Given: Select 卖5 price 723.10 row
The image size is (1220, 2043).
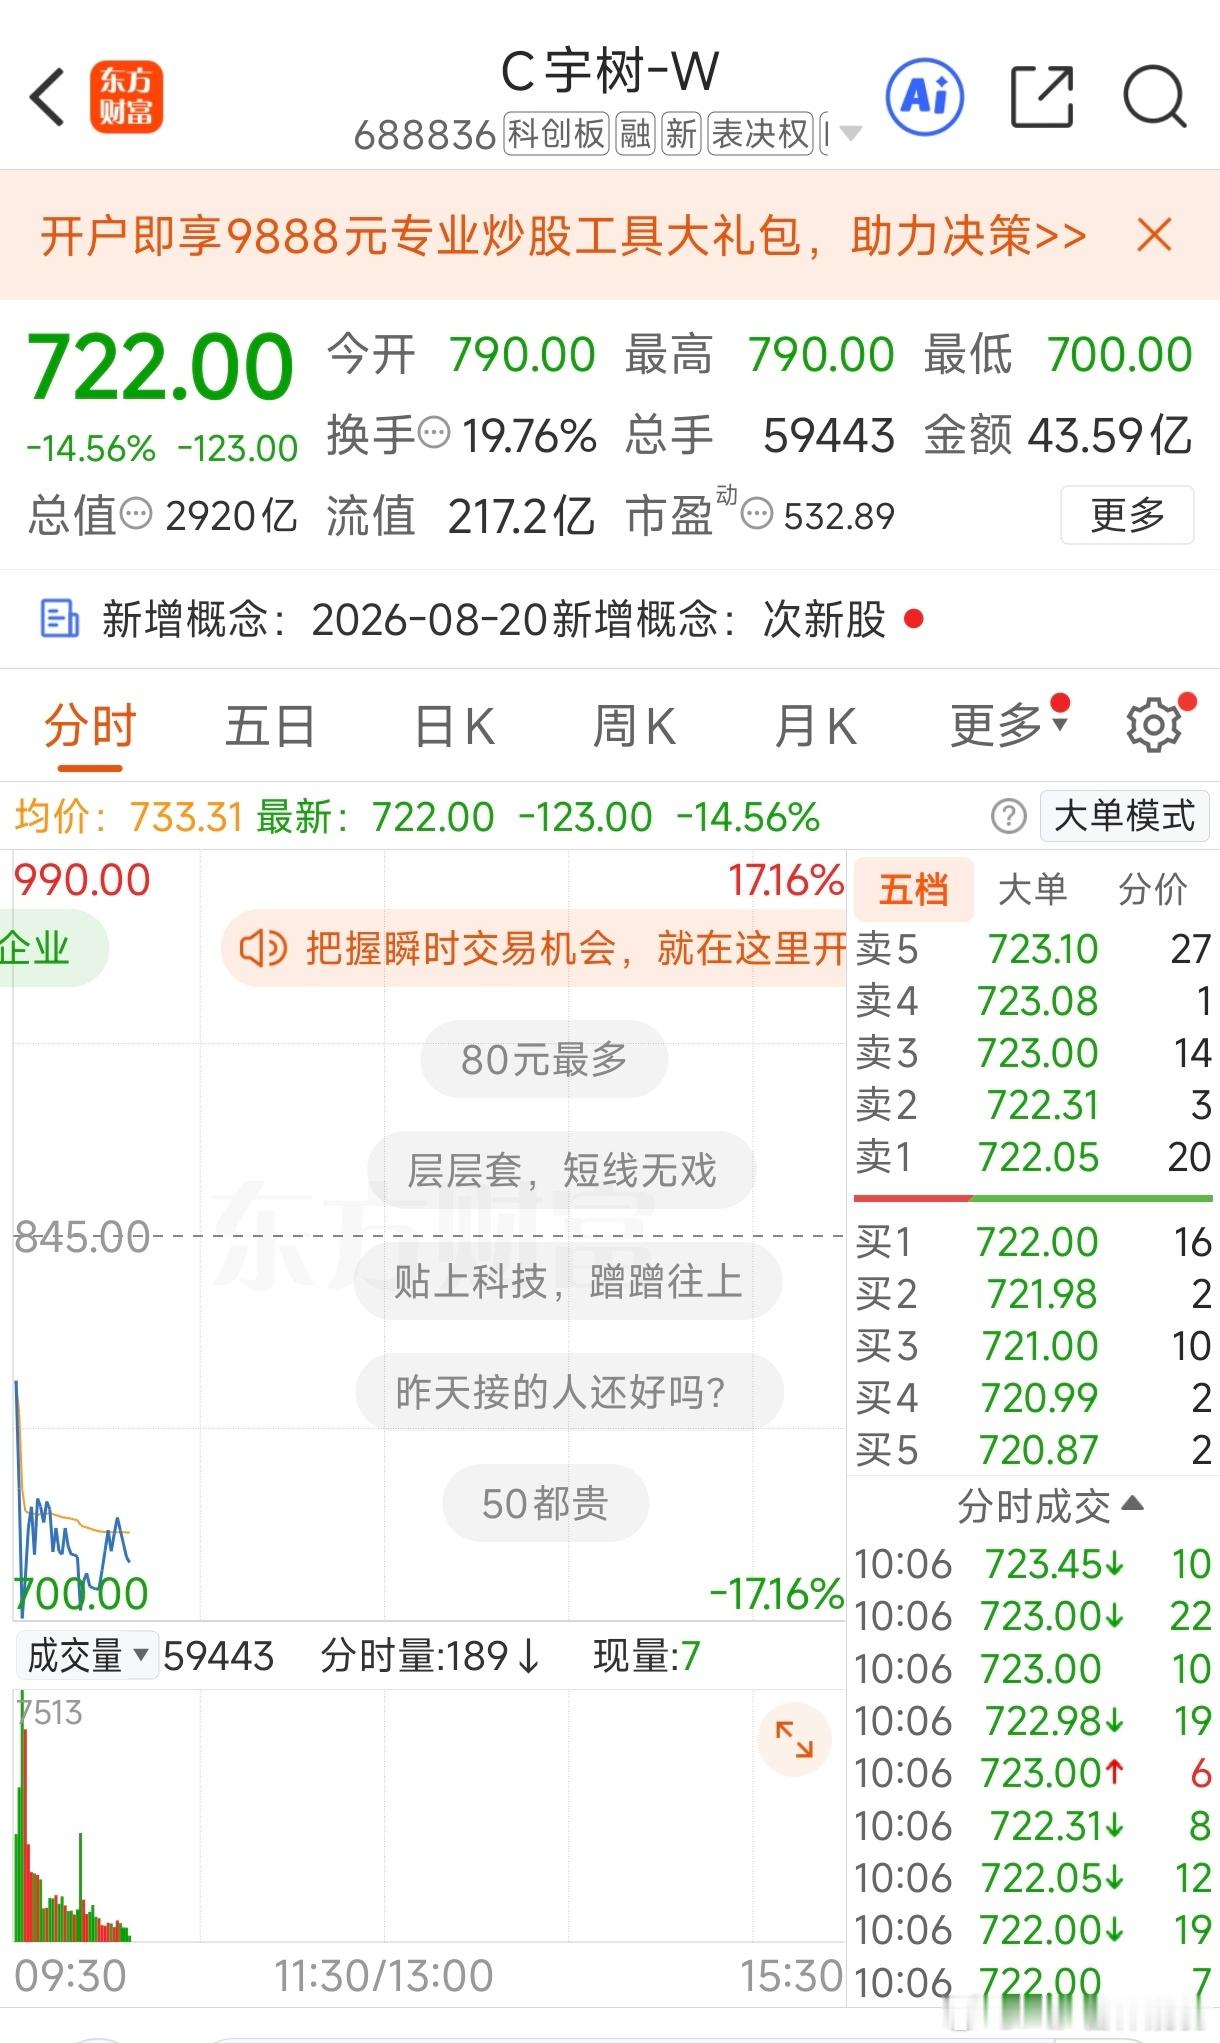Looking at the screenshot, I should (1033, 948).
